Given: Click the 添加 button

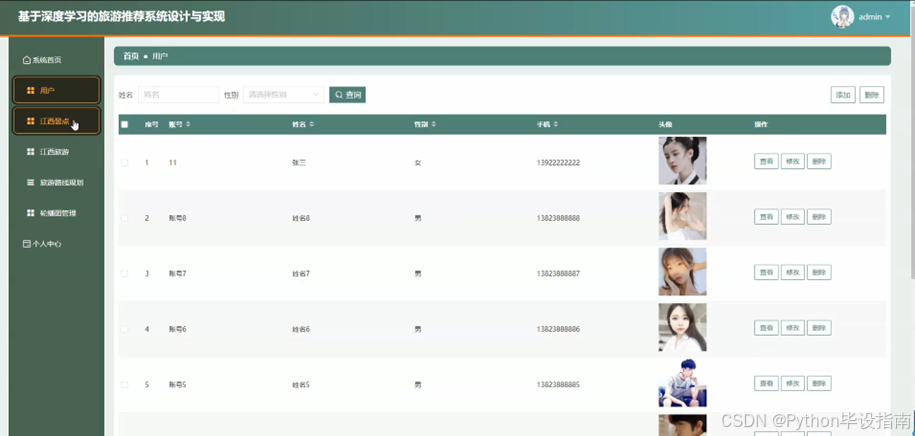Looking at the screenshot, I should coord(843,95).
